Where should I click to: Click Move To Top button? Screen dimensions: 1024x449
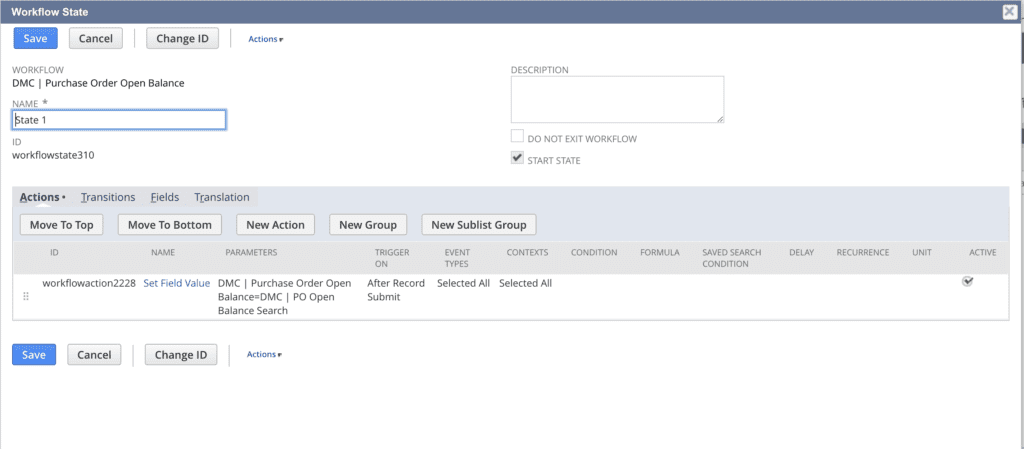point(61,225)
